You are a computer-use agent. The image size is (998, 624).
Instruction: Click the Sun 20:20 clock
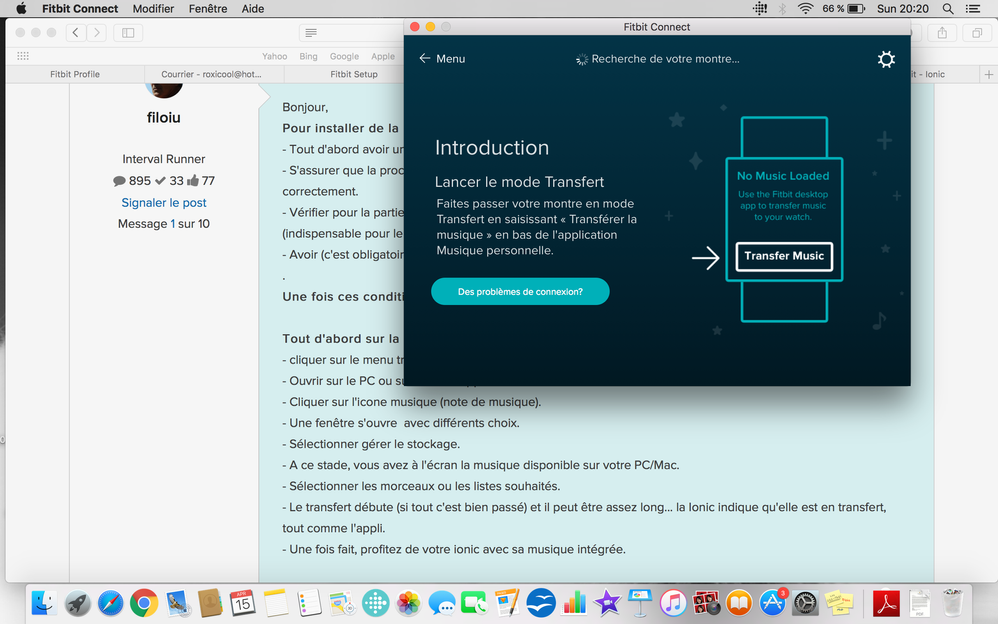click(x=903, y=8)
